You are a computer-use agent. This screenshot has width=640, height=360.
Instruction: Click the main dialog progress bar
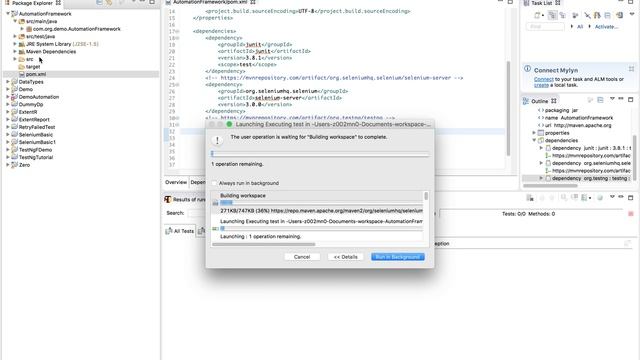coord(320,154)
